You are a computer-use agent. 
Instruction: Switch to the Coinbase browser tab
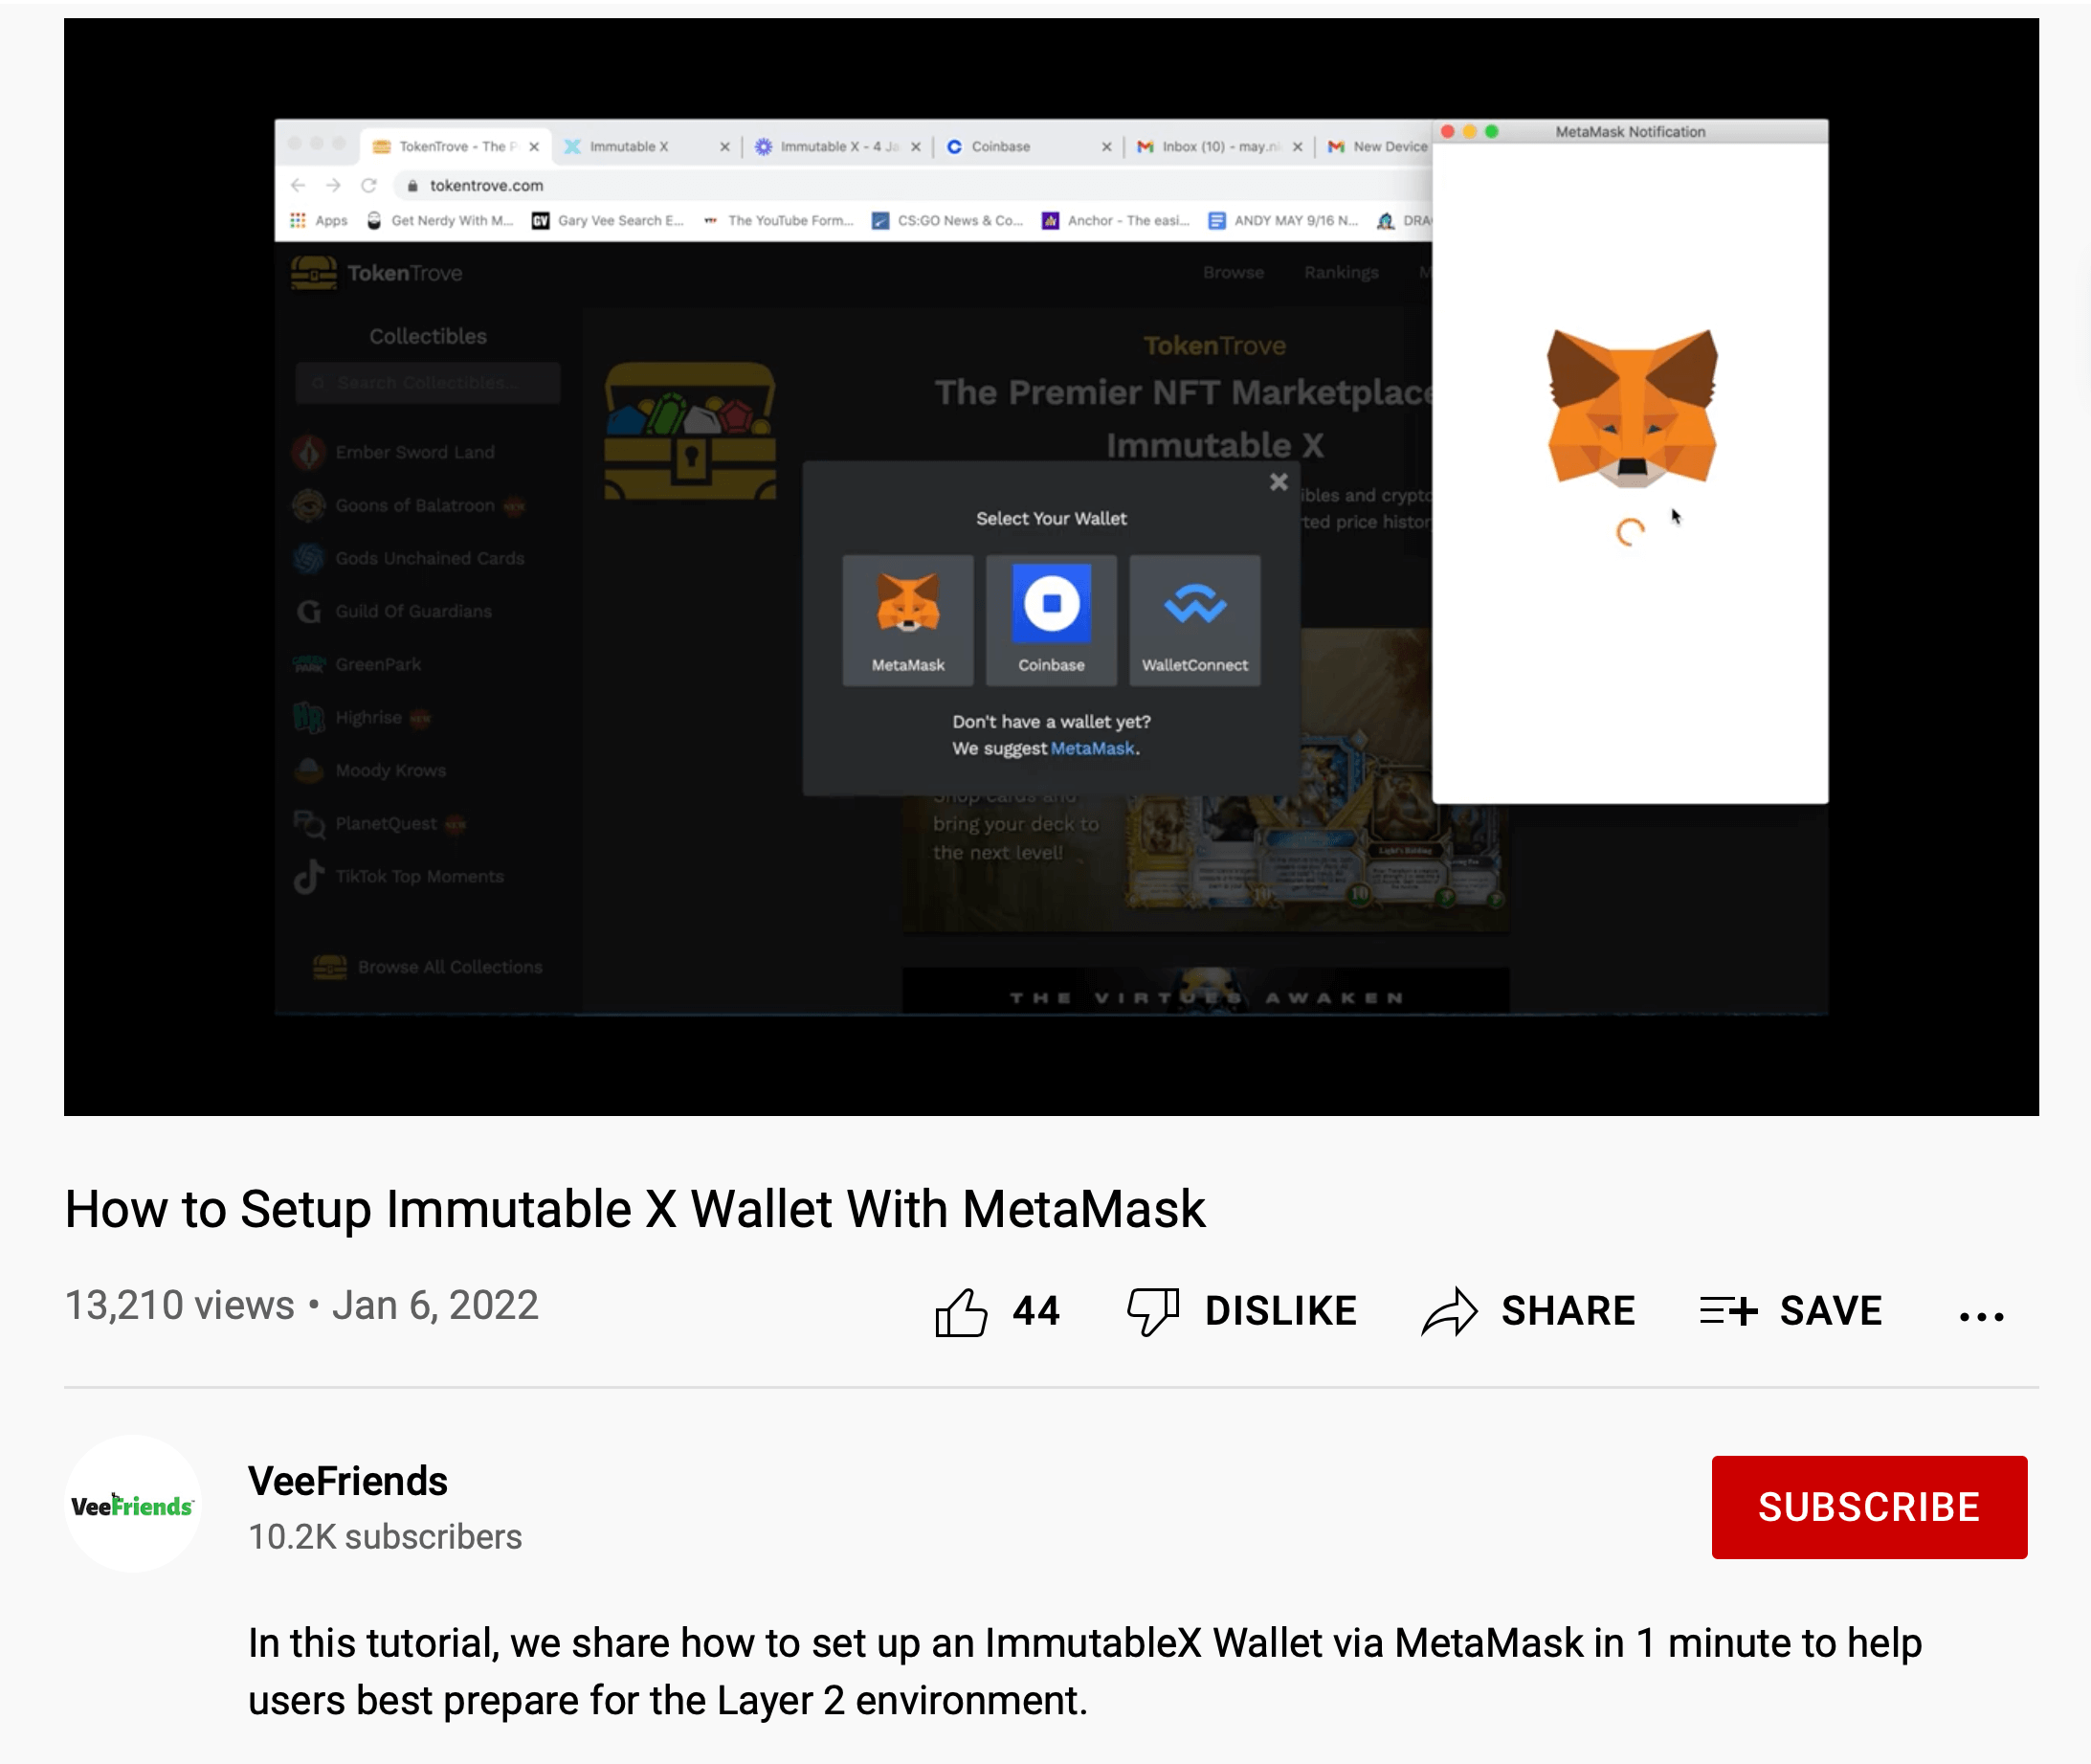click(1030, 146)
